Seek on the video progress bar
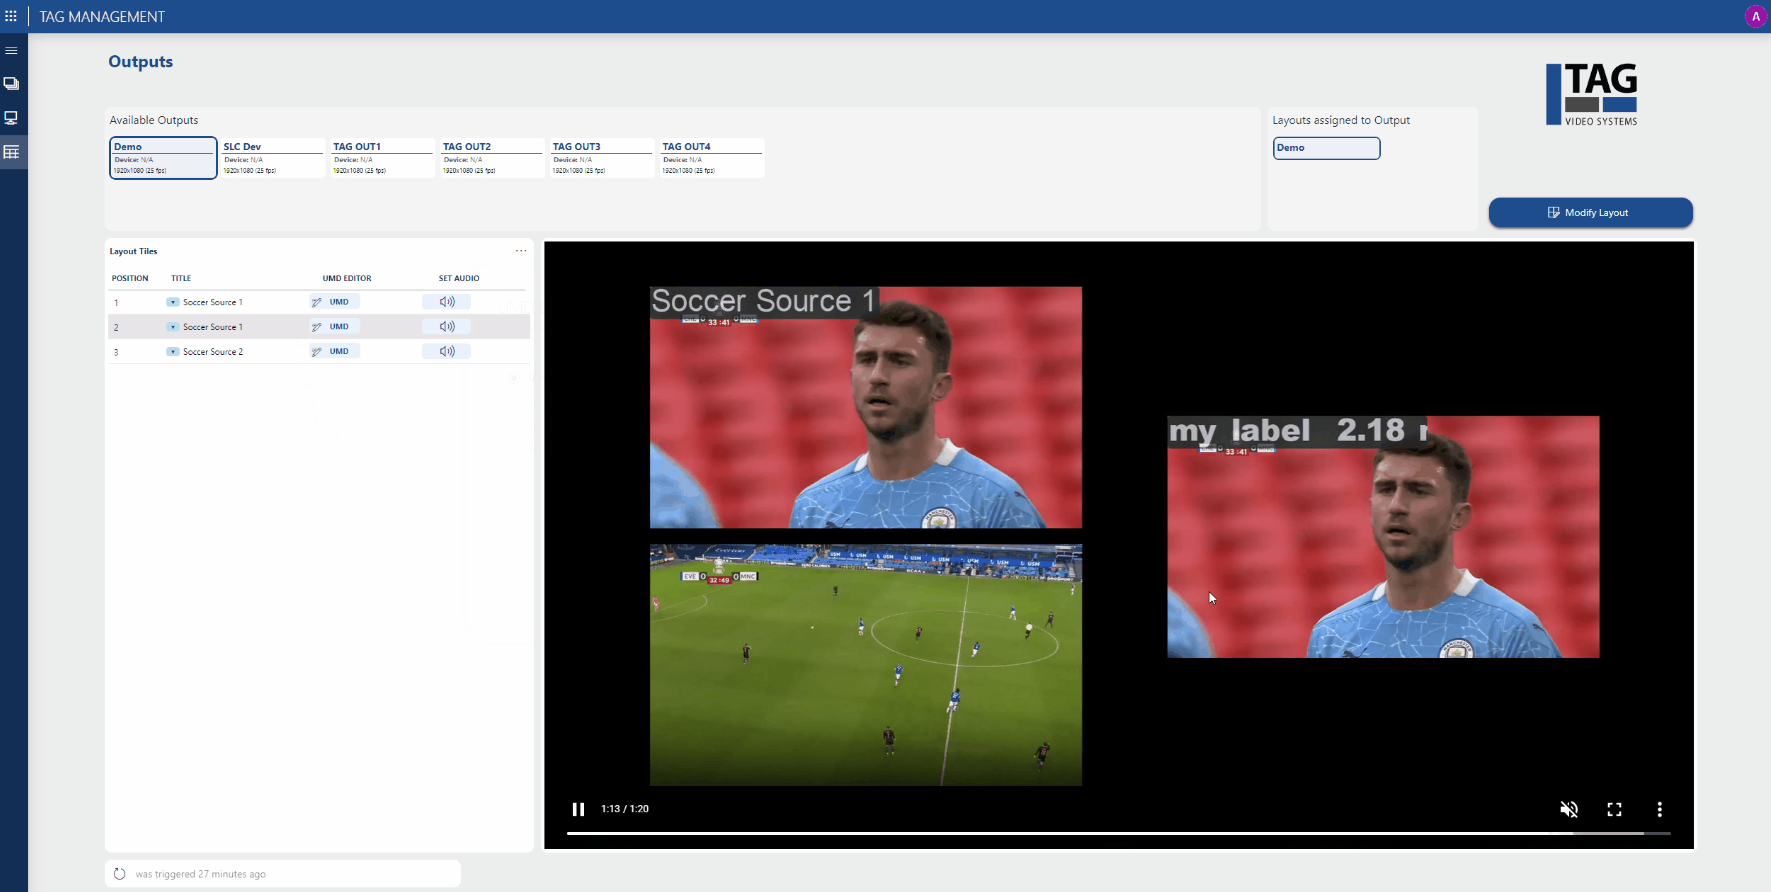The height and width of the screenshot is (892, 1771). [x=1118, y=833]
